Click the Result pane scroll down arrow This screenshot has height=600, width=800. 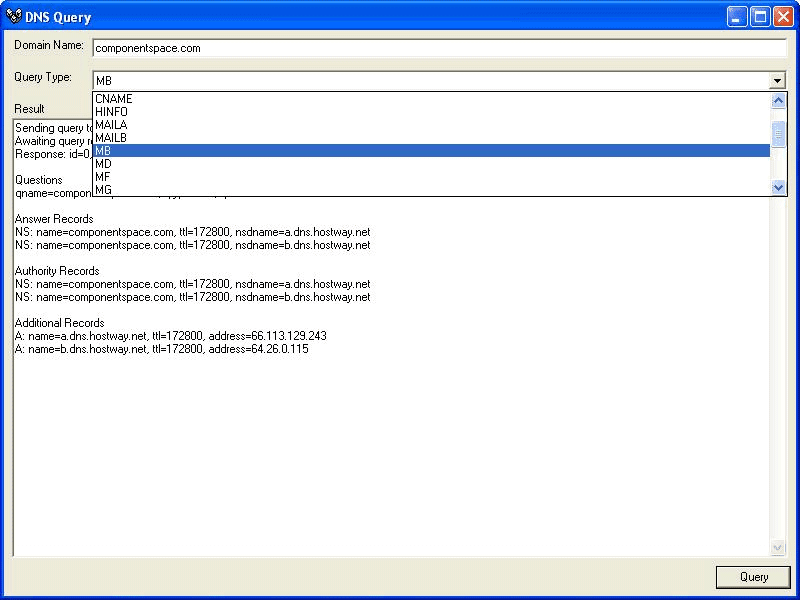(777, 548)
